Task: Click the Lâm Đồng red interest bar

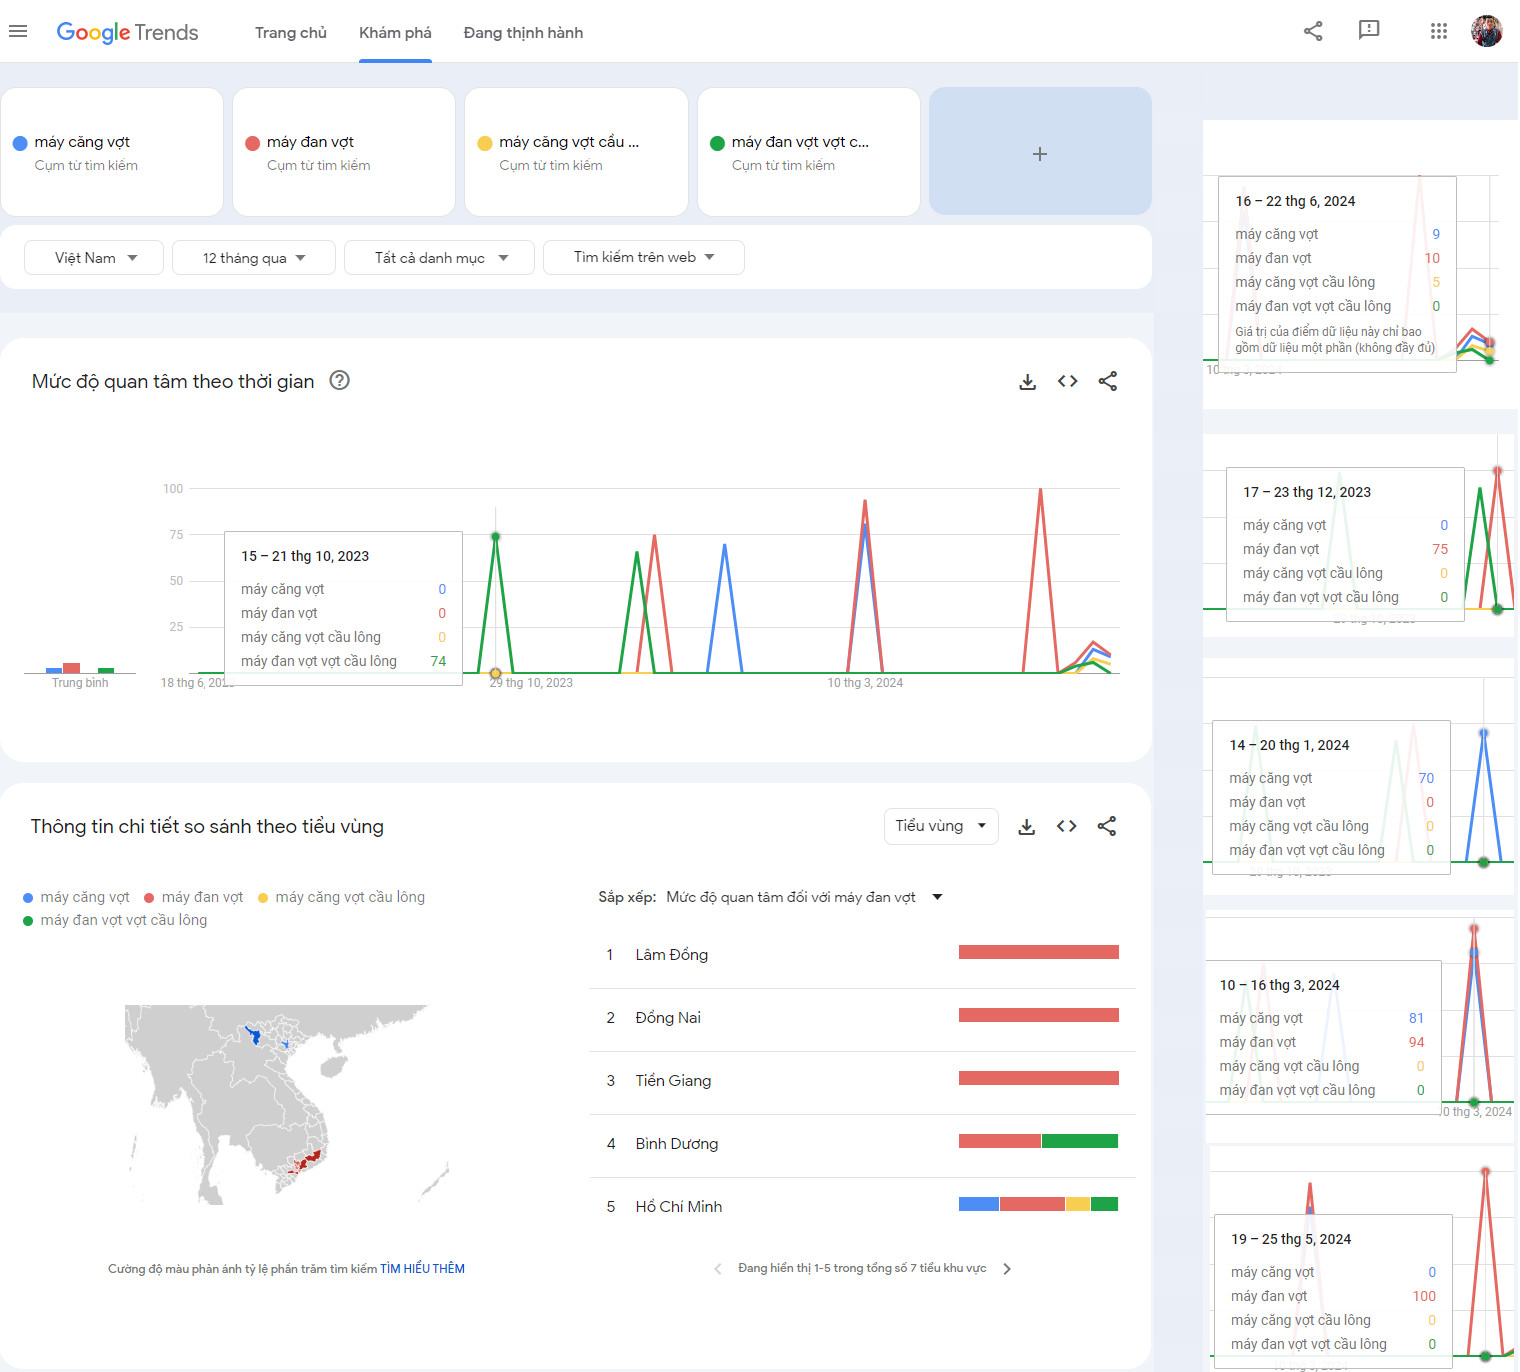Action: pos(1038,952)
